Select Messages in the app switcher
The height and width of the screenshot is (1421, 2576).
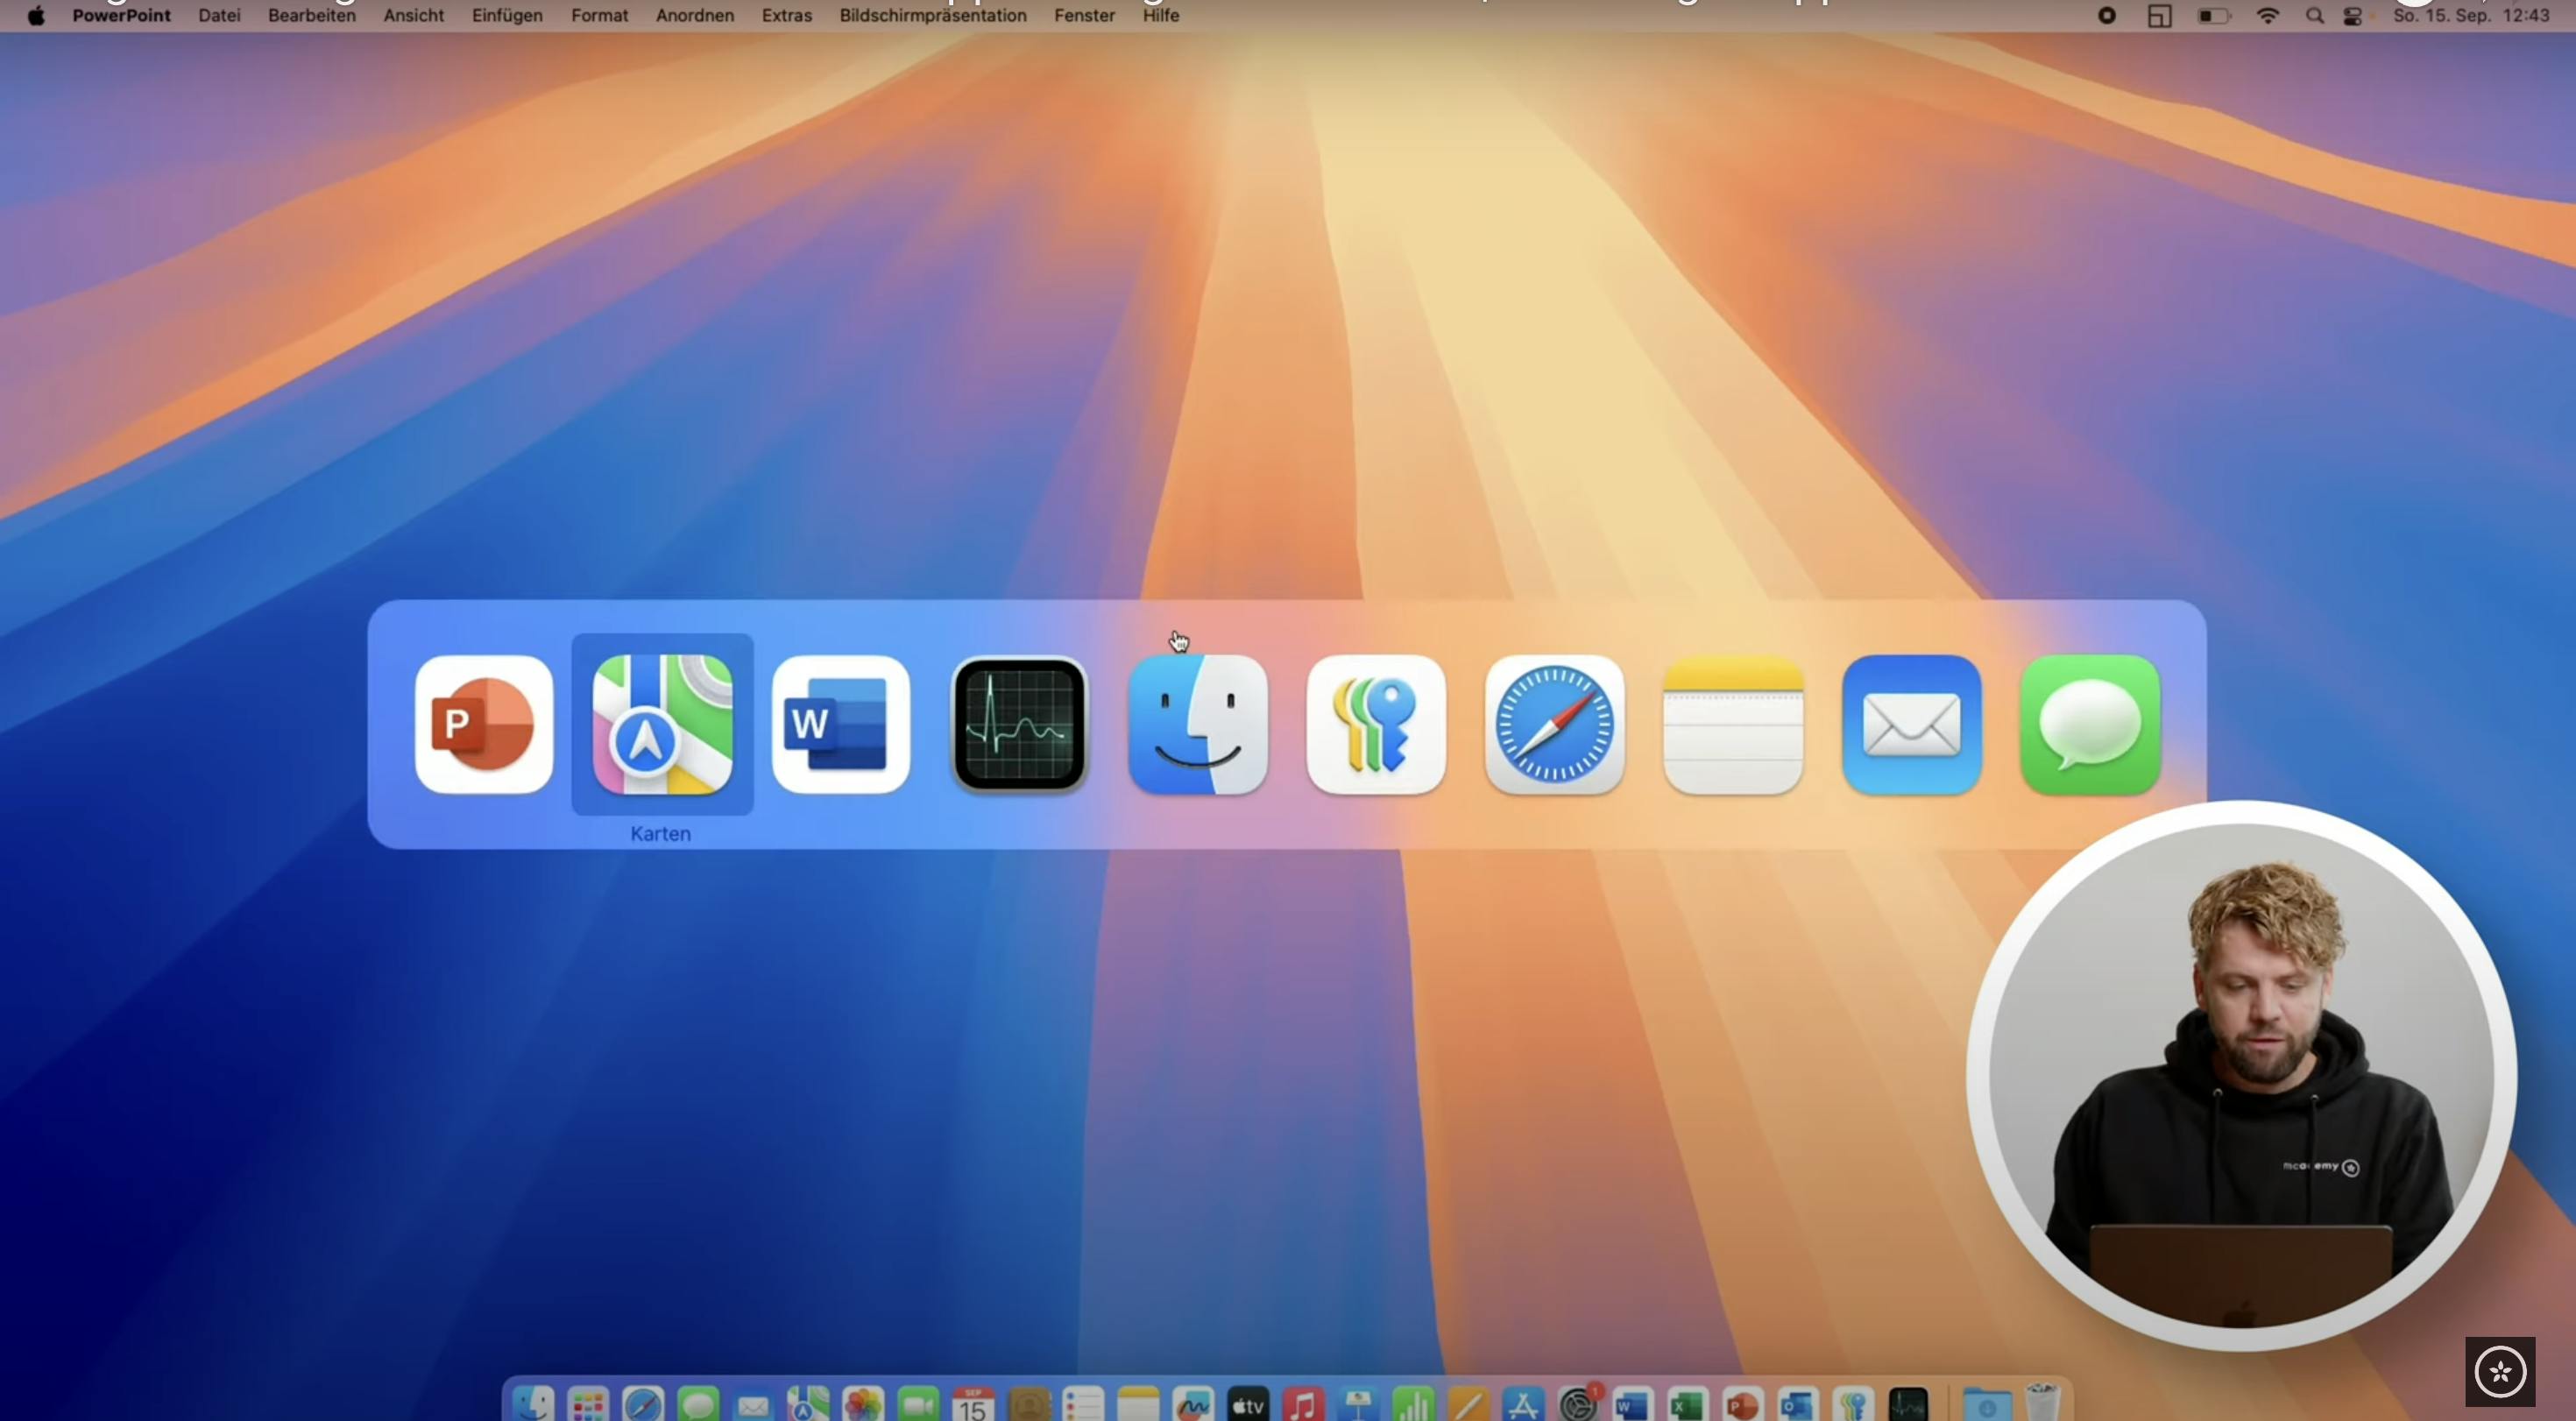point(2090,724)
